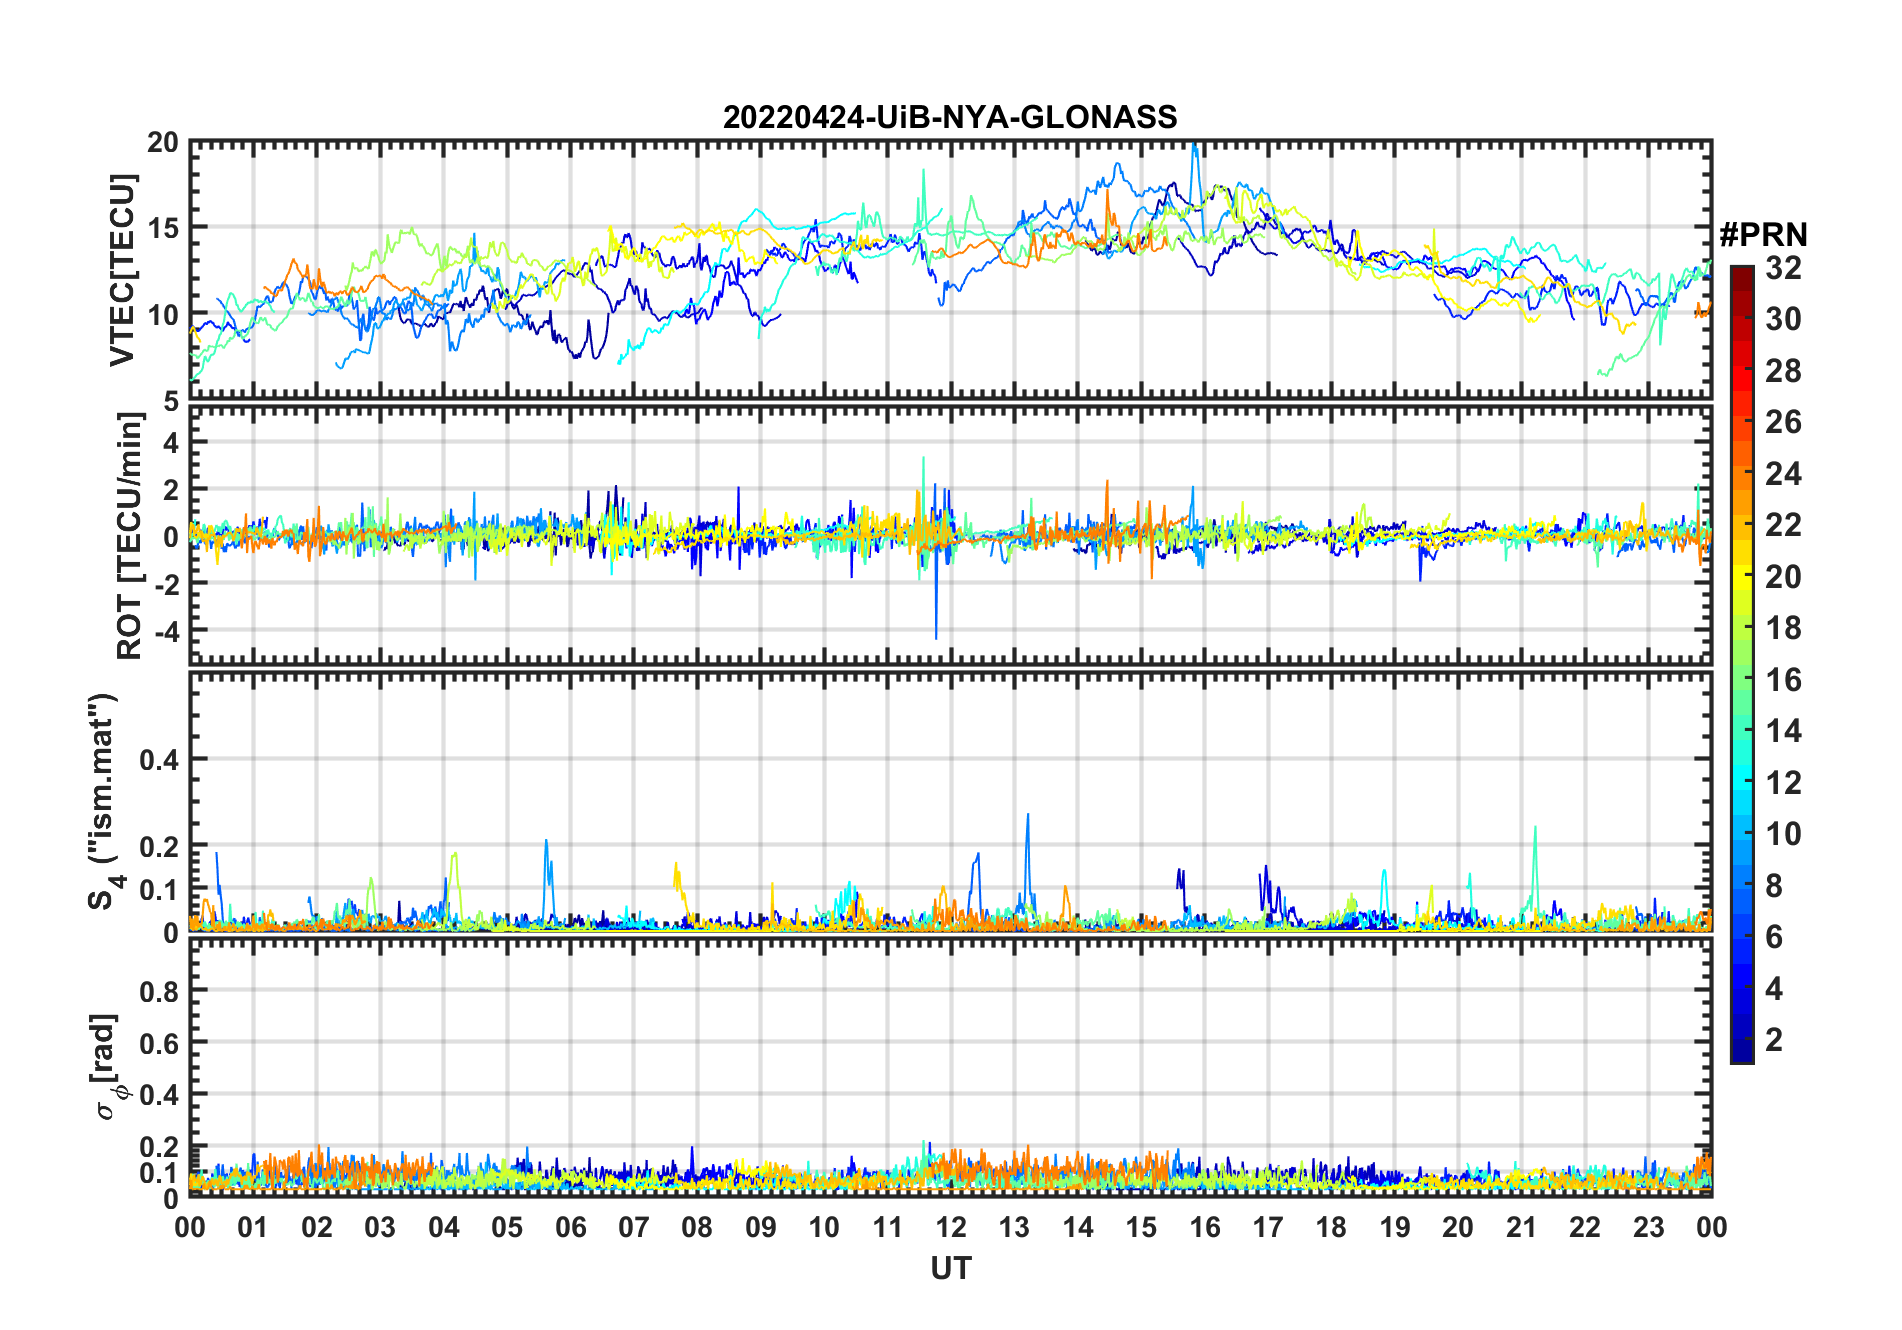Click inside the S4 scintillation plot panel
This screenshot has height=1330, width=1902.
coord(950,802)
